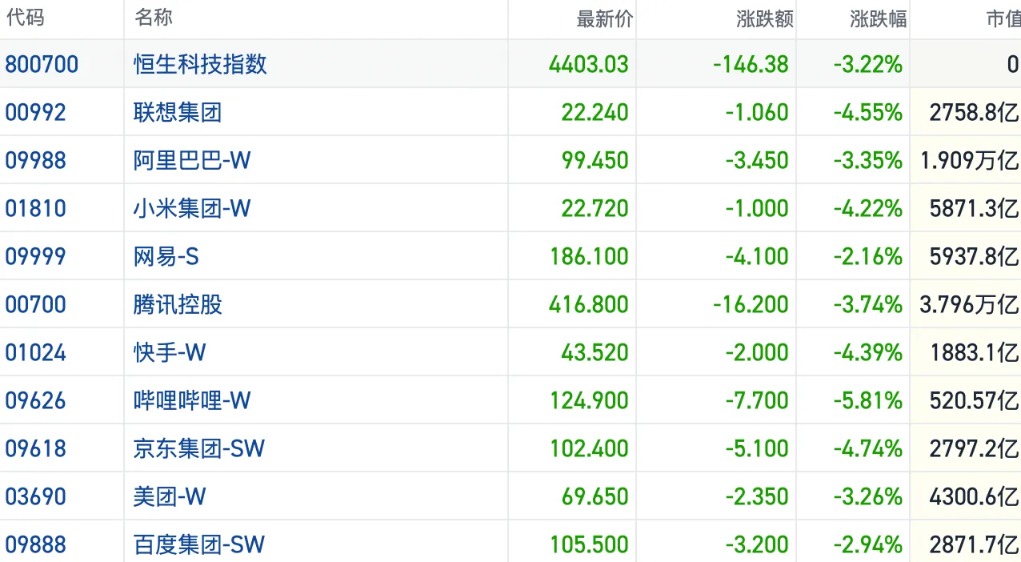Screen dimensions: 1021x562
Task: Click 阿里巴巴 latest price 99.450
Action: click(x=595, y=160)
